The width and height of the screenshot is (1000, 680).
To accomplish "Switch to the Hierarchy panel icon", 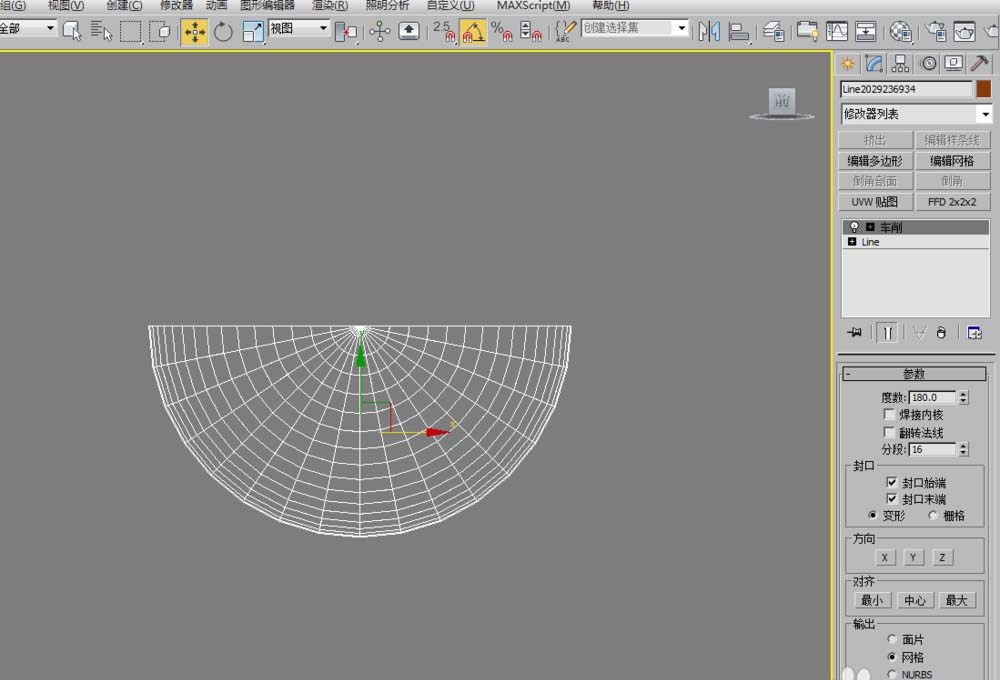I will pyautogui.click(x=901, y=63).
